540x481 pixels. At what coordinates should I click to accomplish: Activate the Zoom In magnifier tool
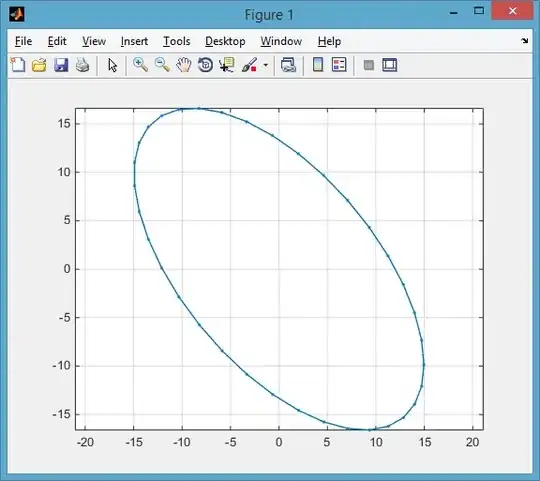coord(141,65)
